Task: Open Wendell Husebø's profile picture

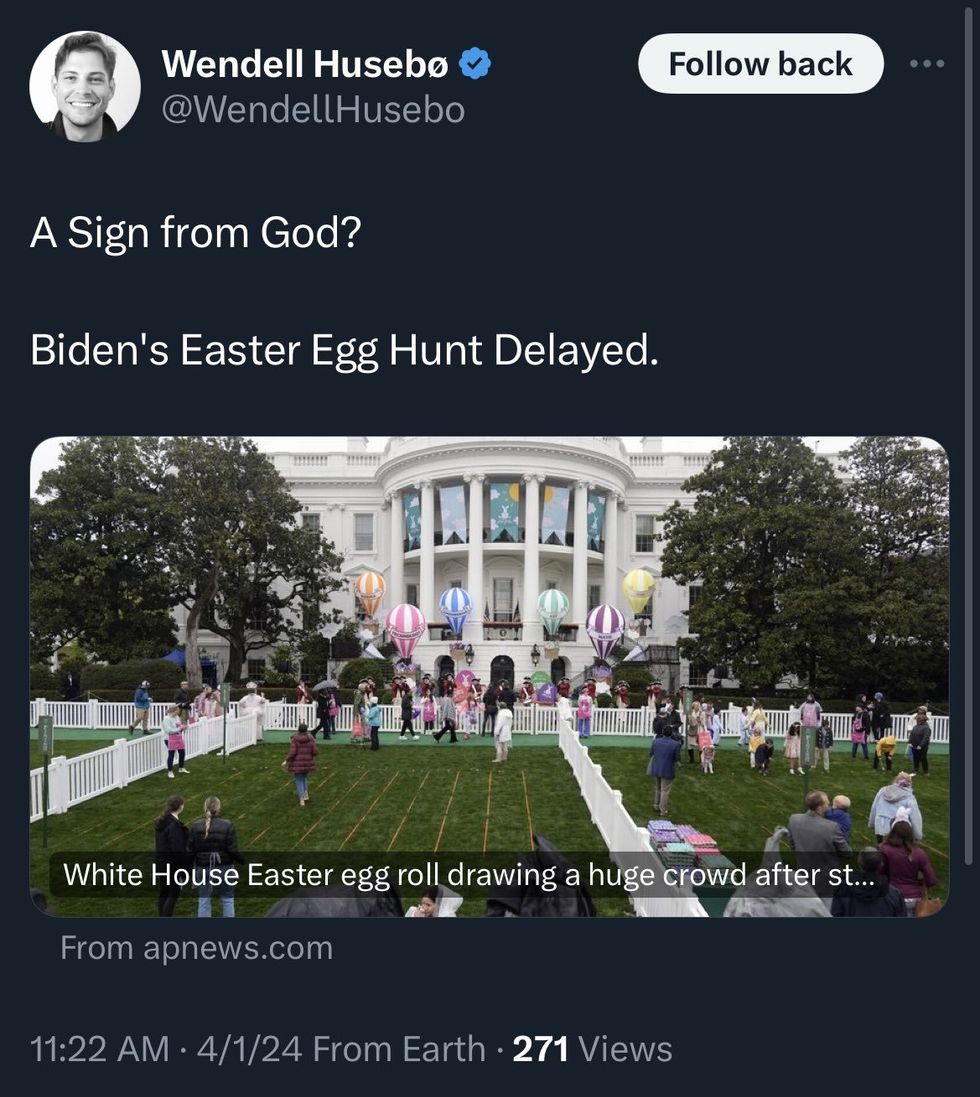Action: pyautogui.click(x=85, y=86)
